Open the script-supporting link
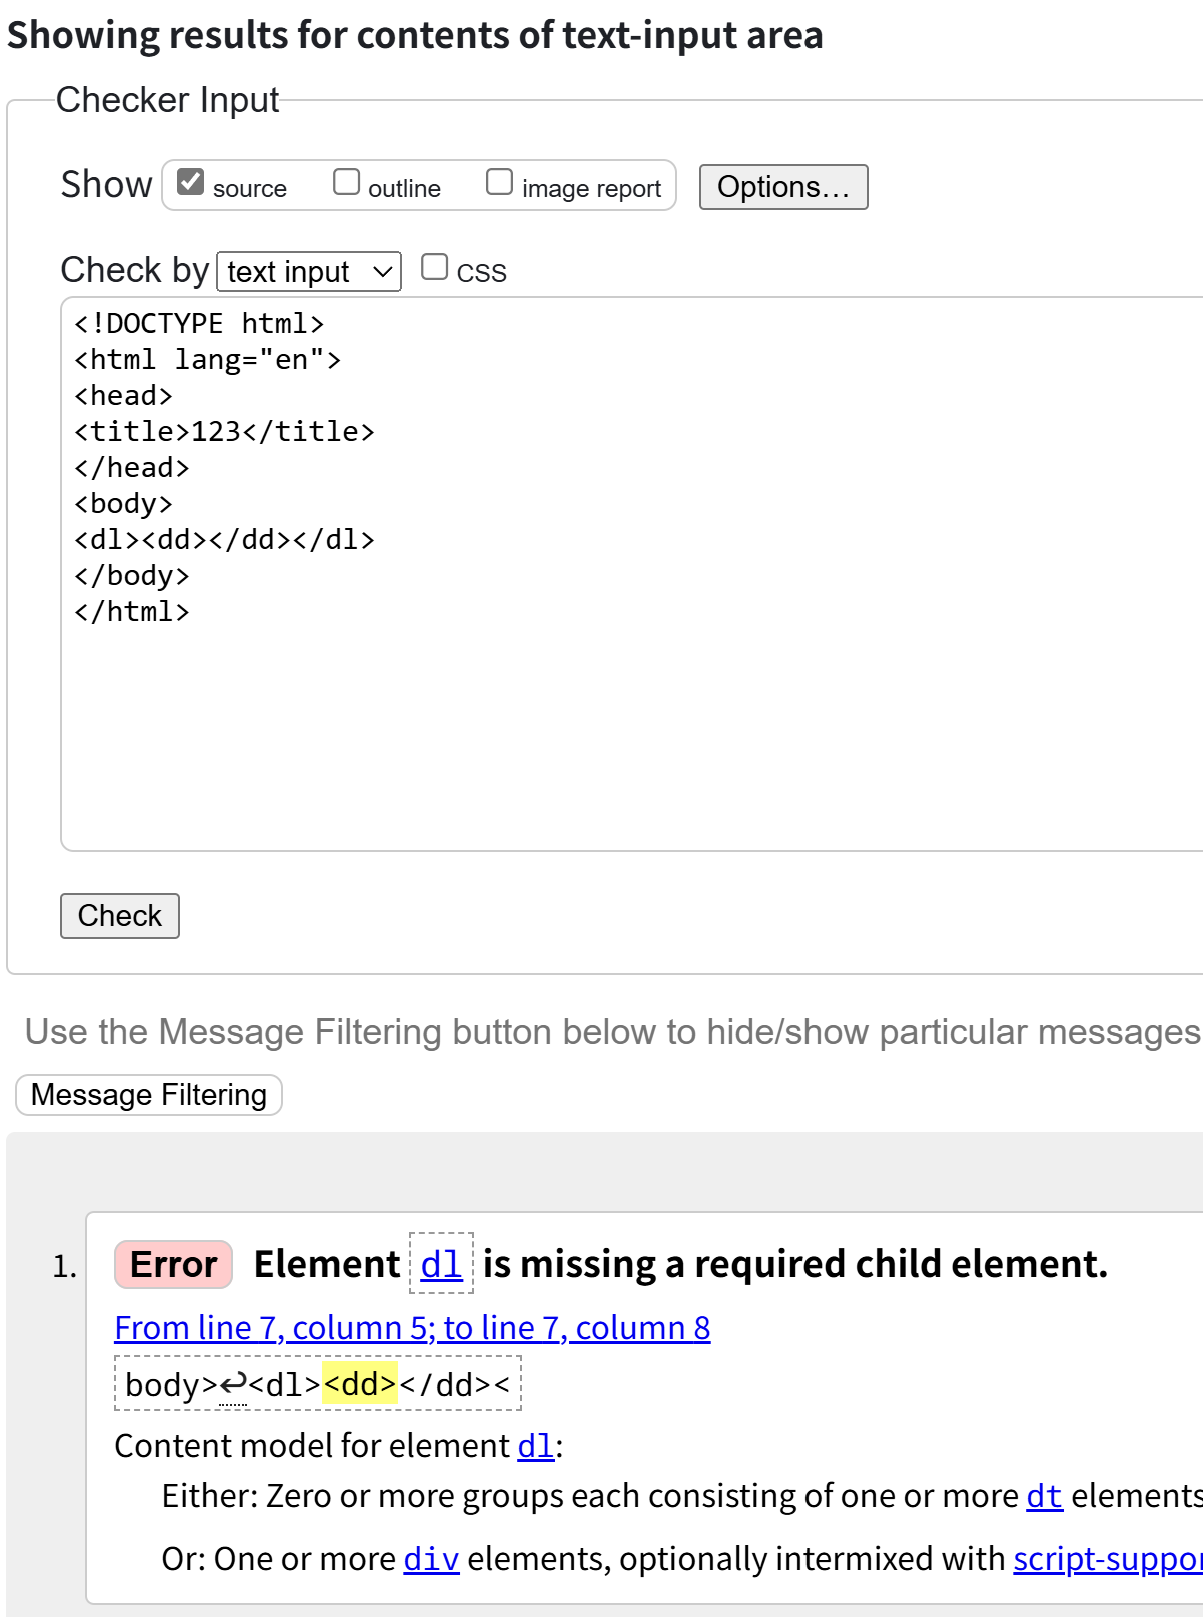The width and height of the screenshot is (1203, 1617). pyautogui.click(x=1107, y=1559)
